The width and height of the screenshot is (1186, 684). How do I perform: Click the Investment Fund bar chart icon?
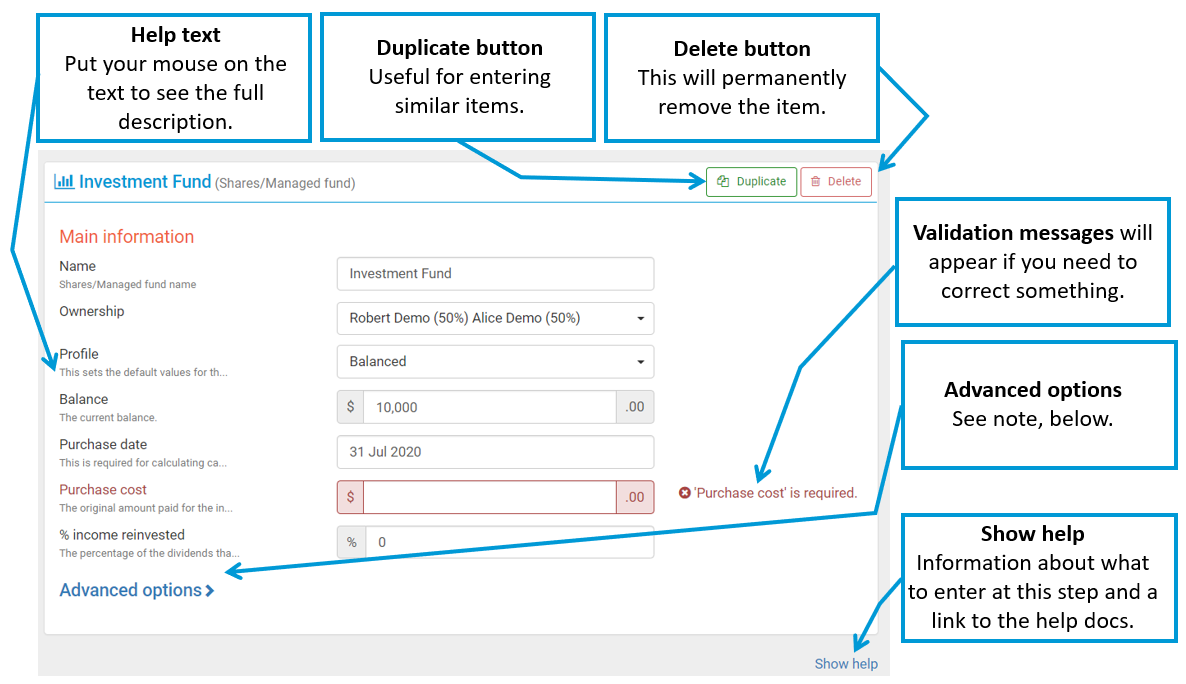pyautogui.click(x=64, y=182)
